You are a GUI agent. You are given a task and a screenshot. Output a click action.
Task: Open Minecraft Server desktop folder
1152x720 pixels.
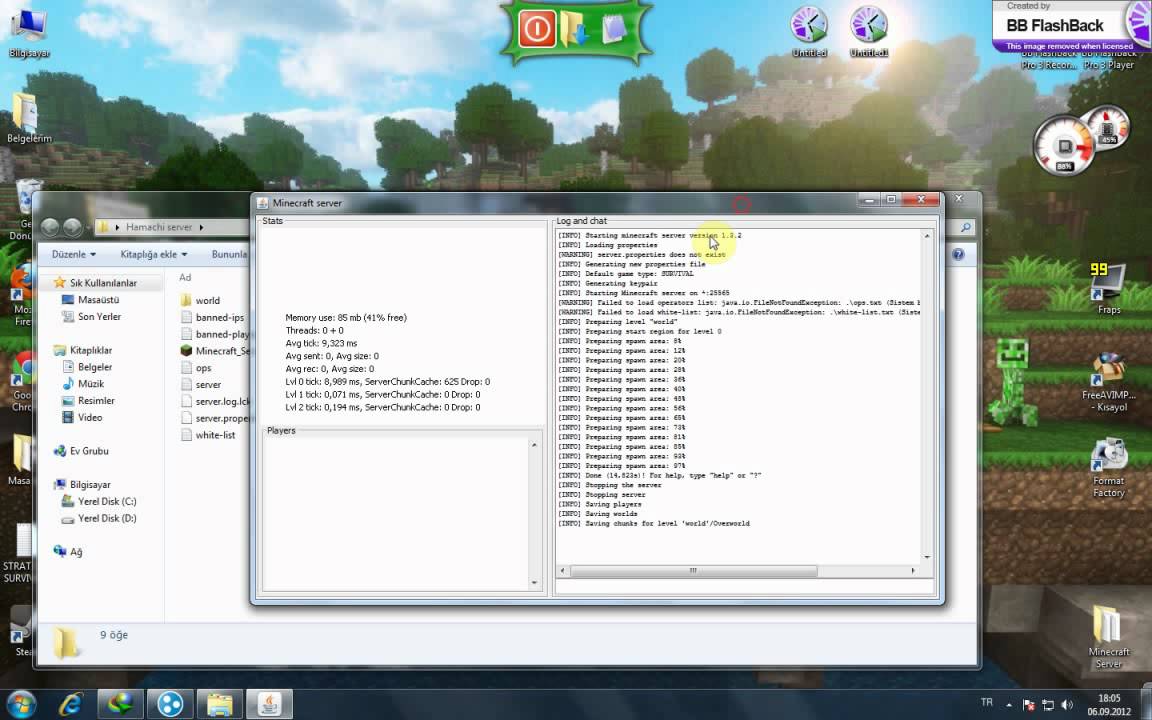[1108, 636]
